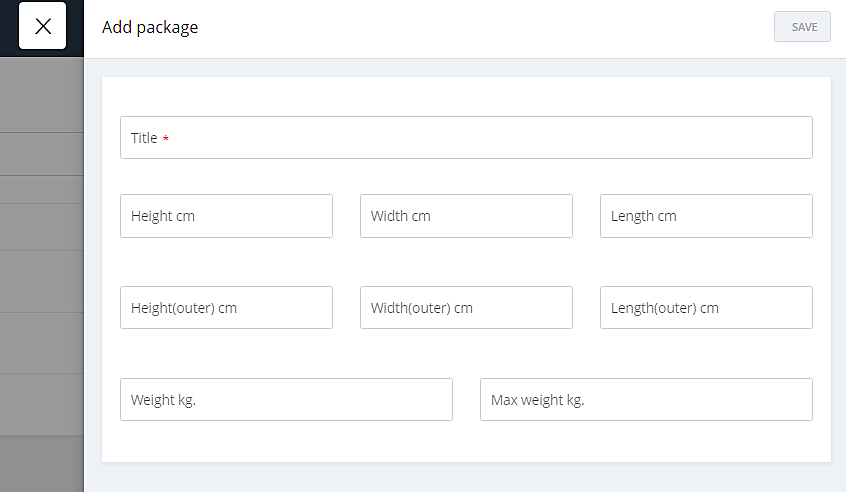Click the red required asterisk beside Title

(166, 139)
